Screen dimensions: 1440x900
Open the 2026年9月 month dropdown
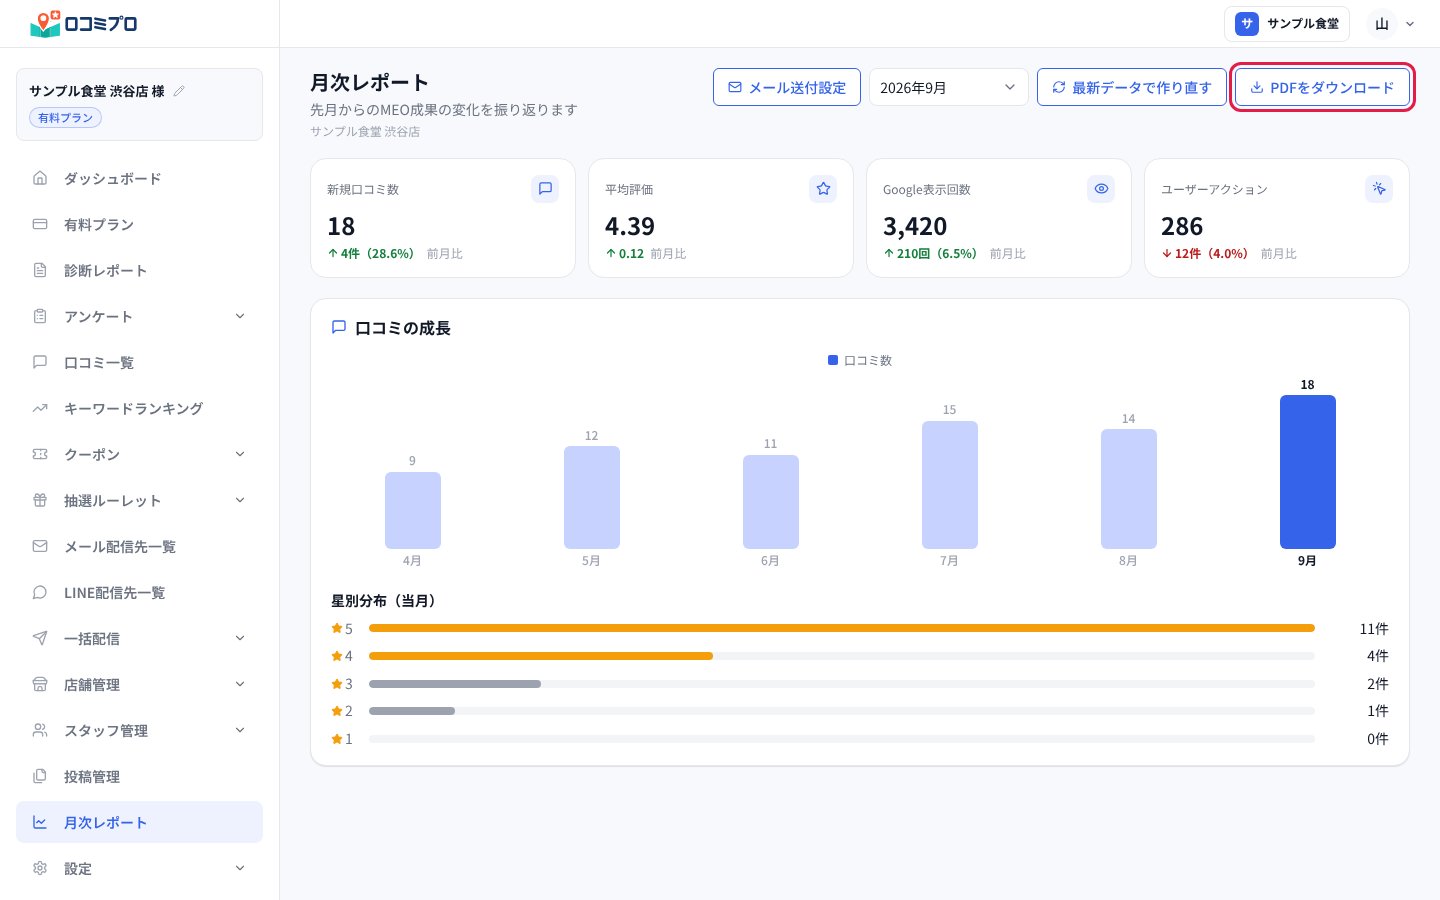point(948,87)
